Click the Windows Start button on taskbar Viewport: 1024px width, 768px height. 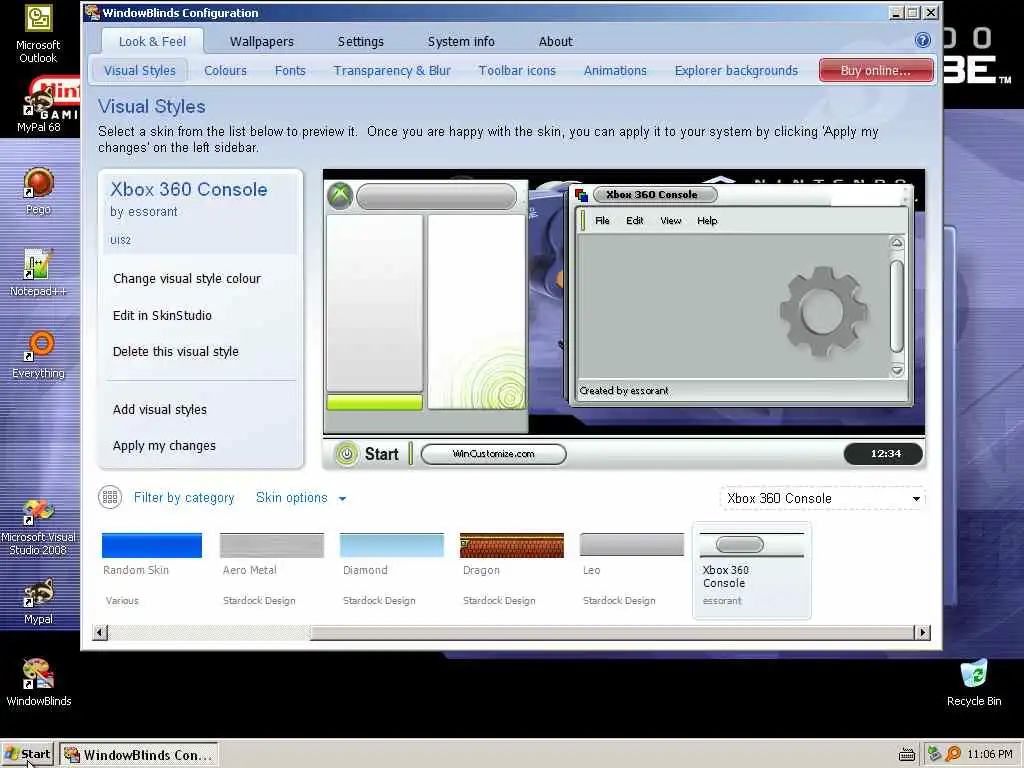27,754
